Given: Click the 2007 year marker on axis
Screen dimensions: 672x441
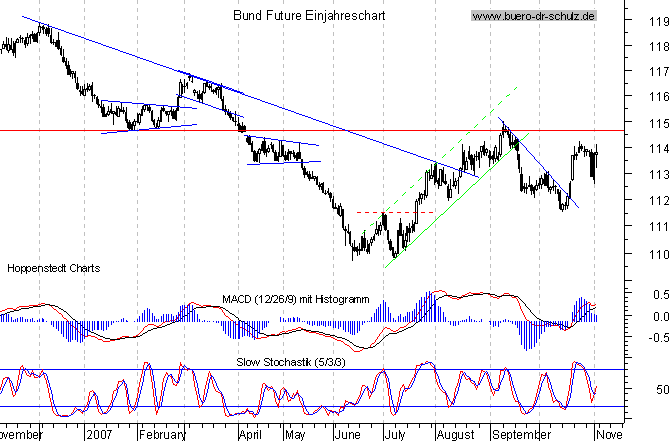Looking at the screenshot, I should click(100, 435).
